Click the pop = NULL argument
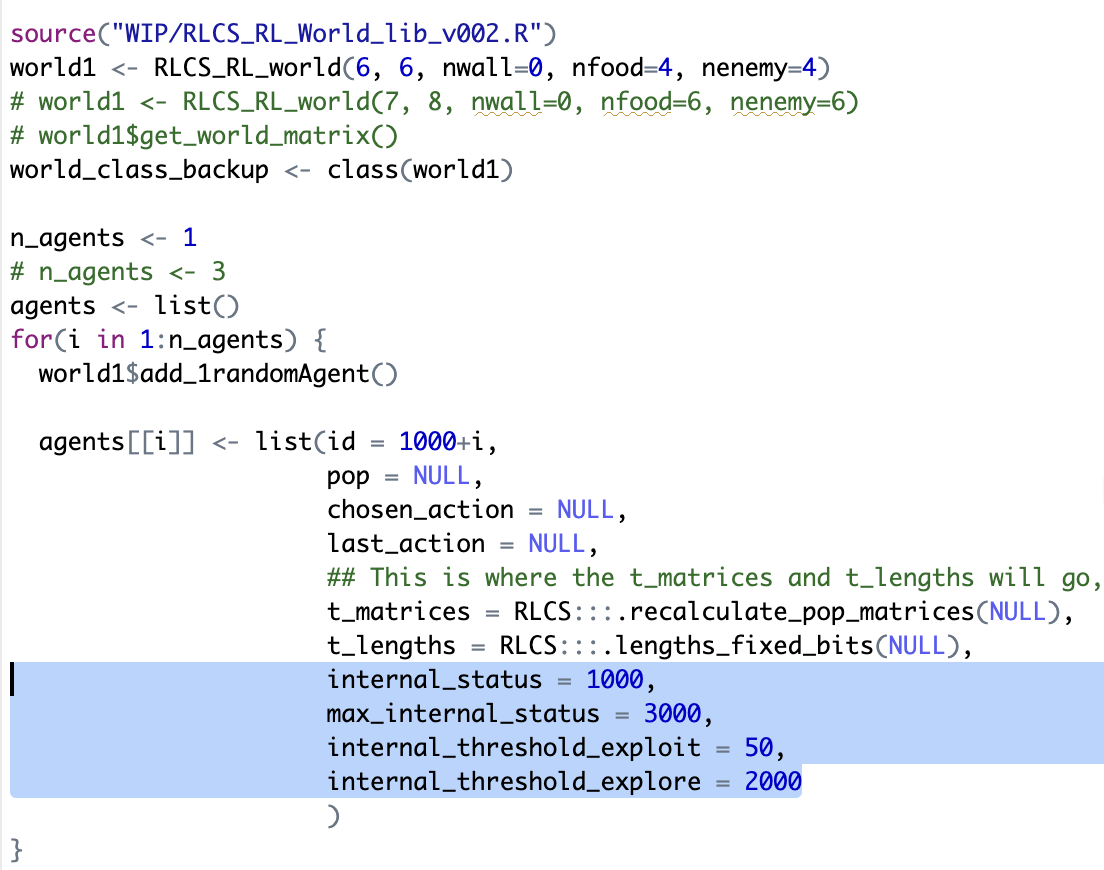Viewport: 1104px width, 870px height. pos(391,475)
